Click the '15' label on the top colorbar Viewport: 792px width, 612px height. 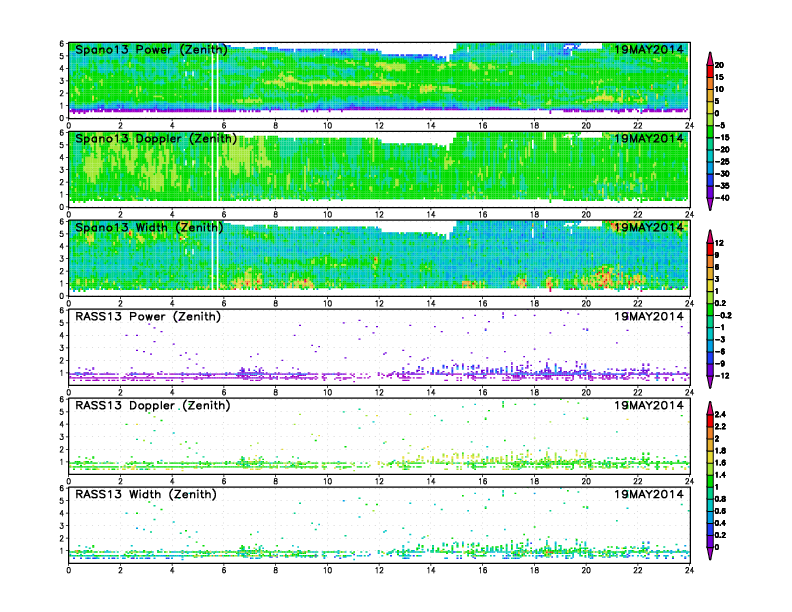(x=719, y=77)
